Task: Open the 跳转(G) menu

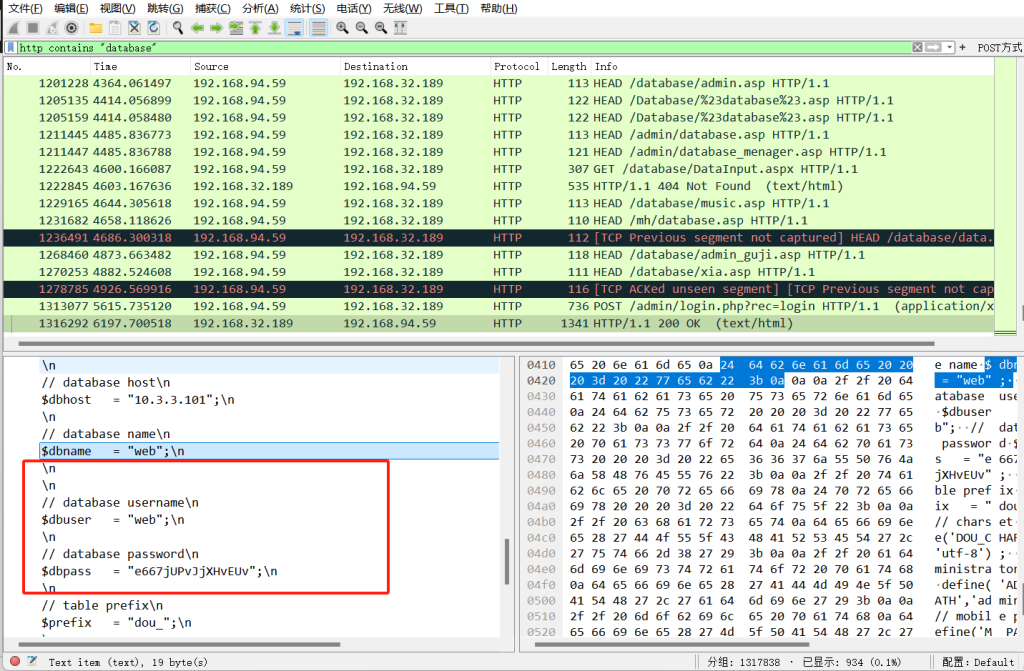Action: tap(165, 8)
